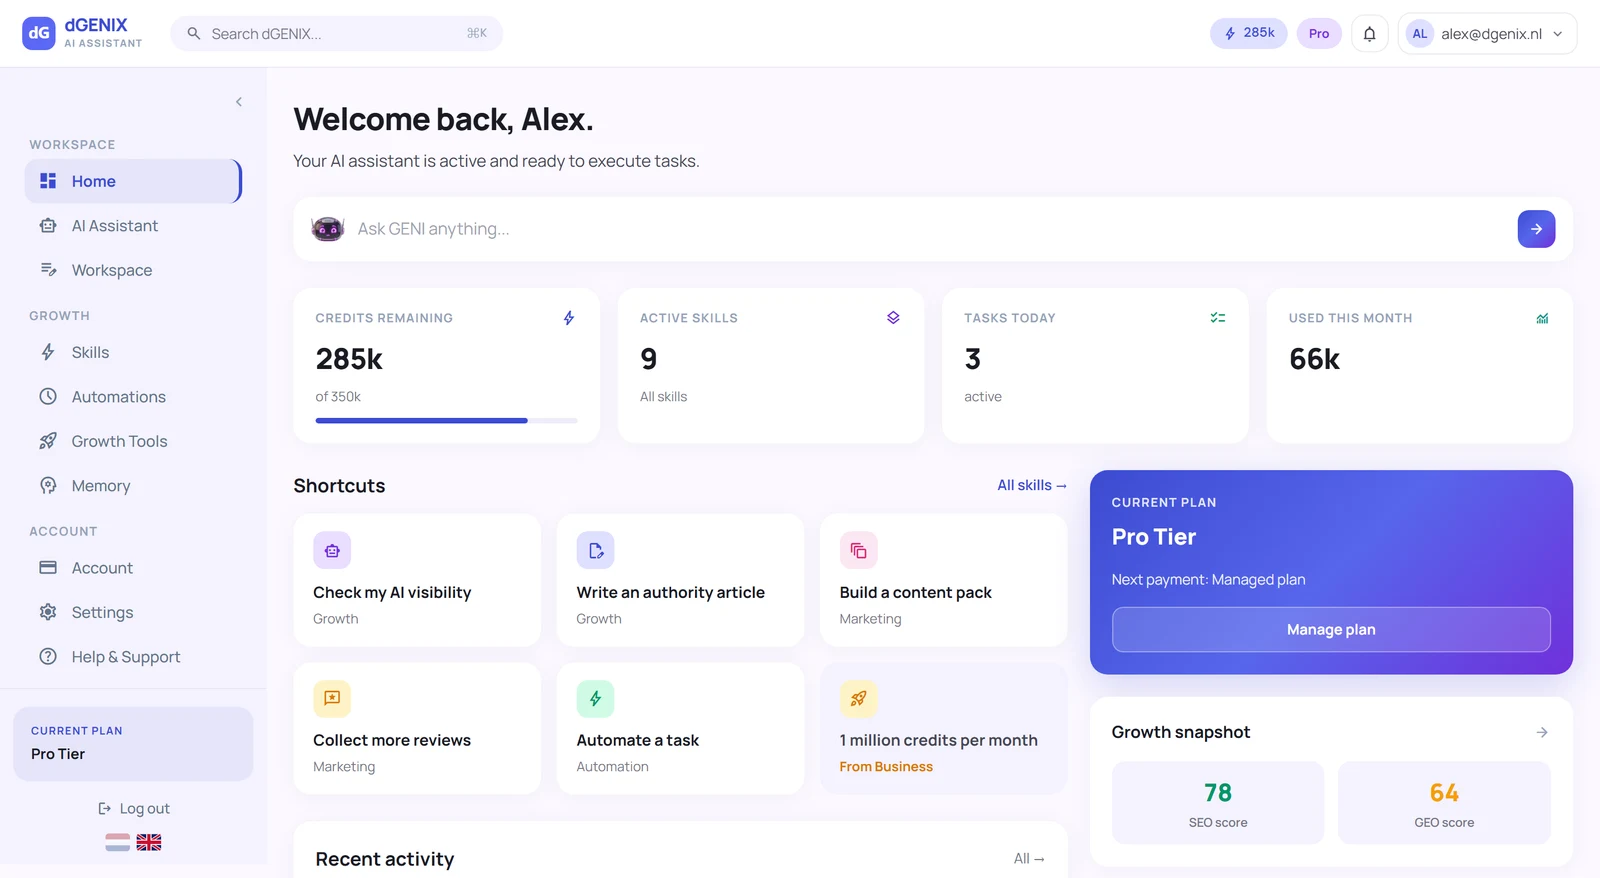The height and width of the screenshot is (878, 1600).
Task: Click the collect reviews star-chat icon
Action: [332, 699]
